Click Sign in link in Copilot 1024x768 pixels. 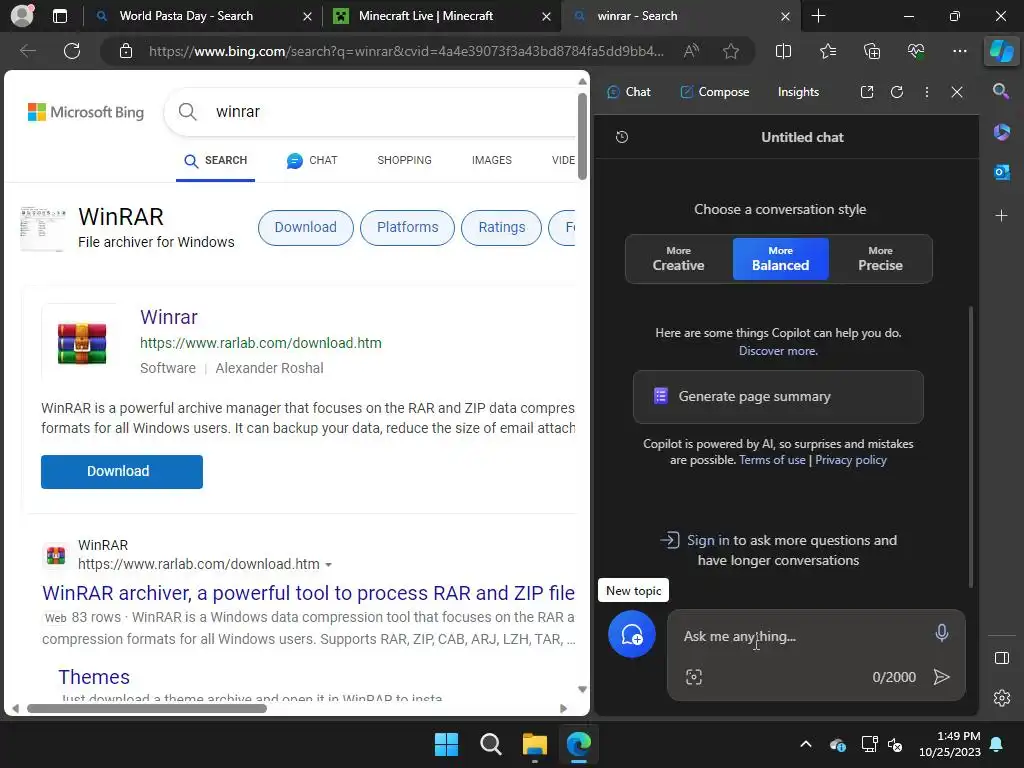(x=708, y=540)
